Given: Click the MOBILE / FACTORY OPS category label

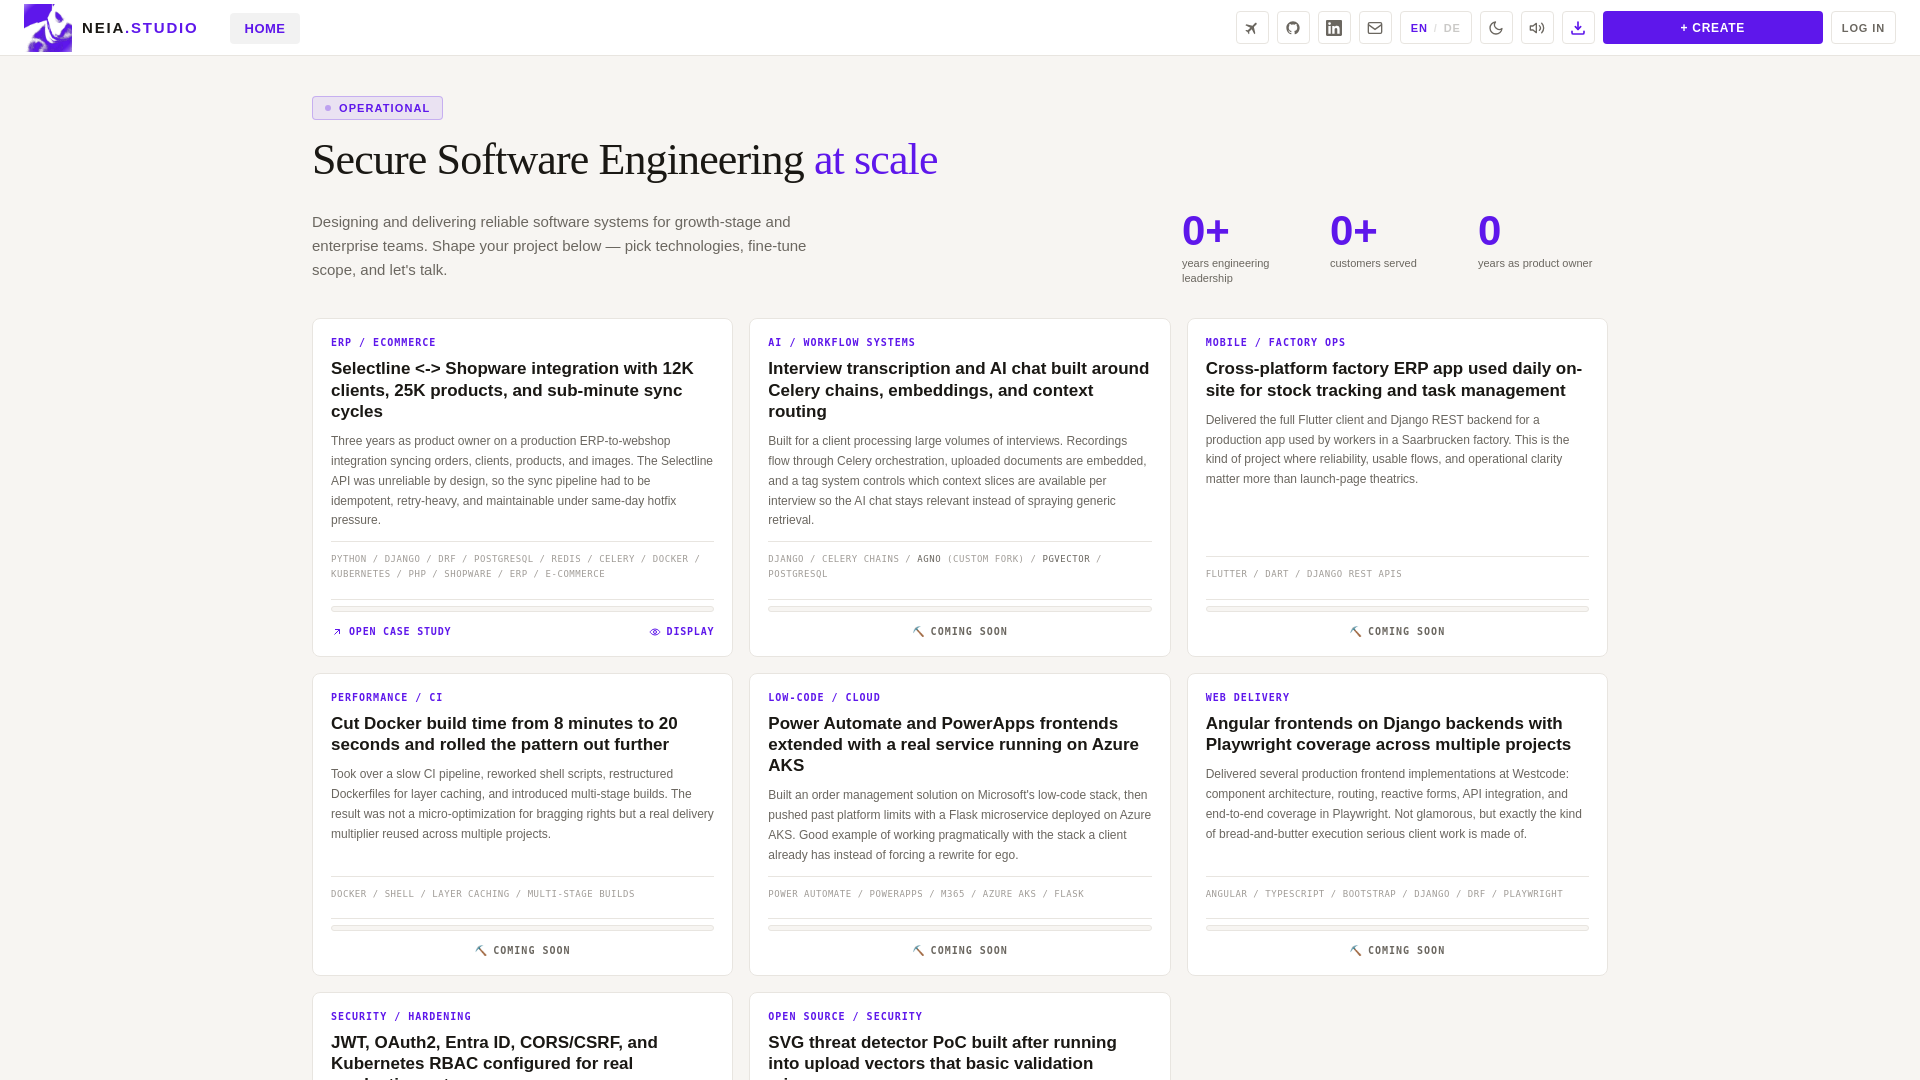Looking at the screenshot, I should tap(1276, 343).
